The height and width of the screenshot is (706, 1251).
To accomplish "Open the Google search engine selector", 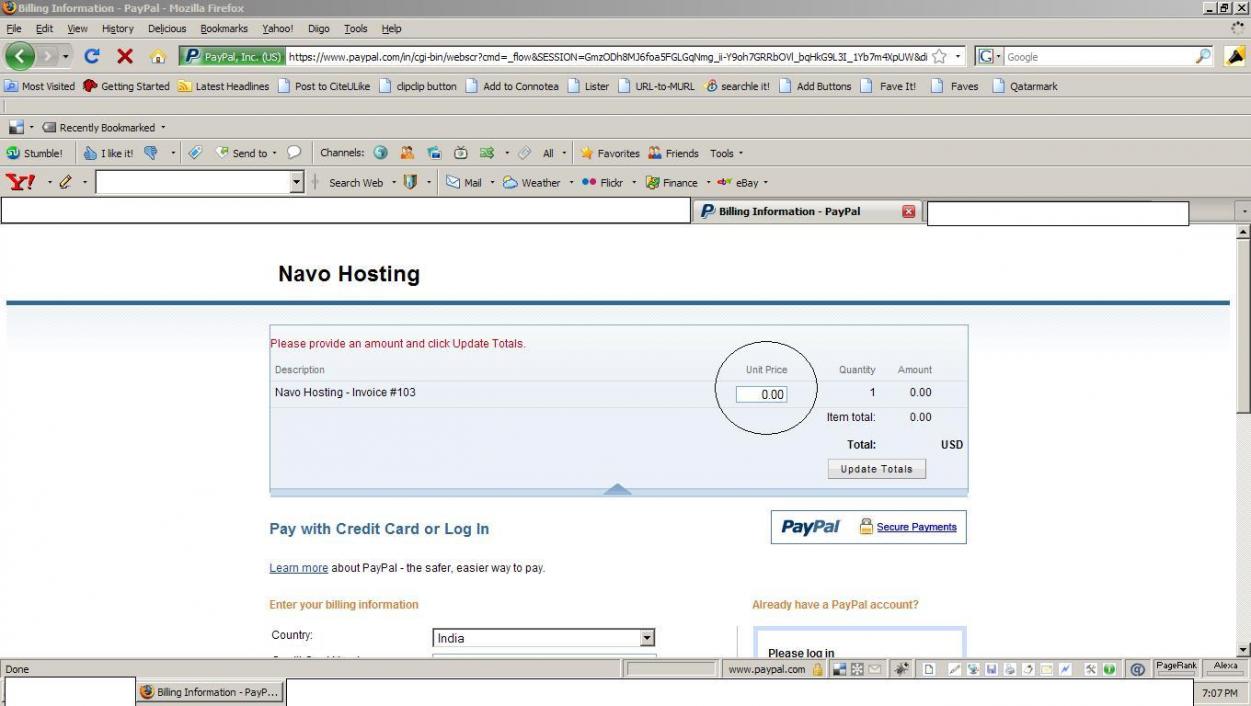I will 989,57.
